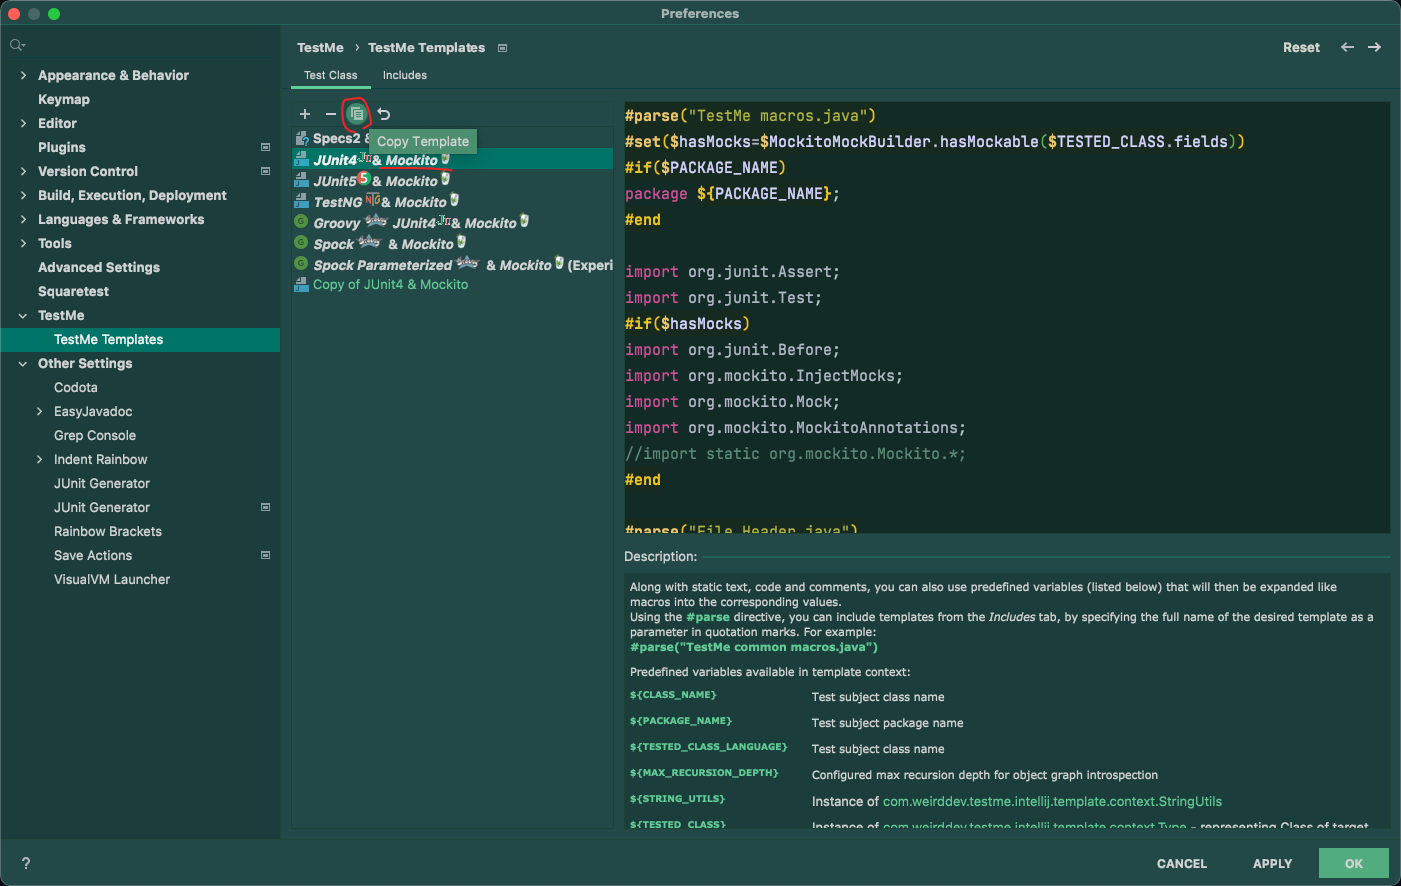
Task: Click the search icon in settings sidebar
Action: tap(17, 45)
